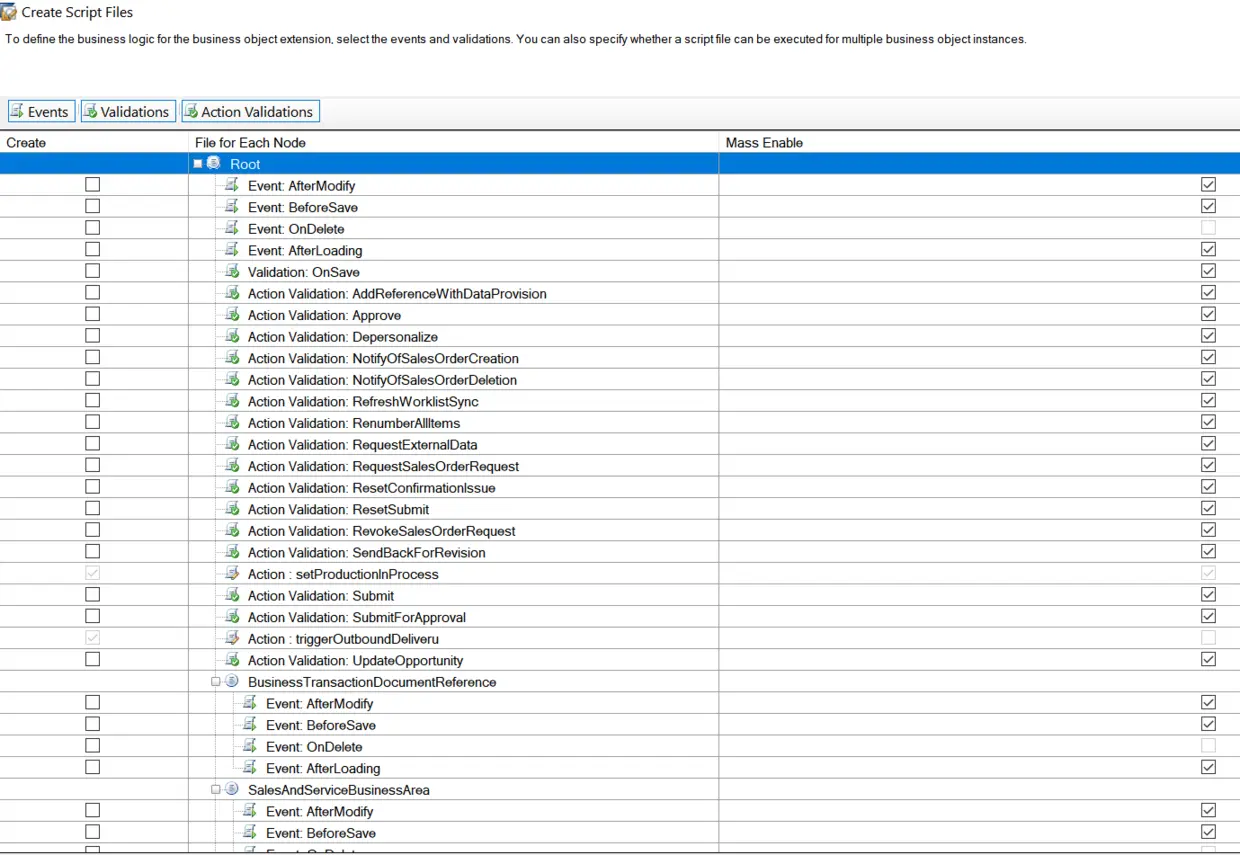1240x855 pixels.
Task: Click the SalesAndServiceBusinessArea node icon
Action: coord(232,789)
